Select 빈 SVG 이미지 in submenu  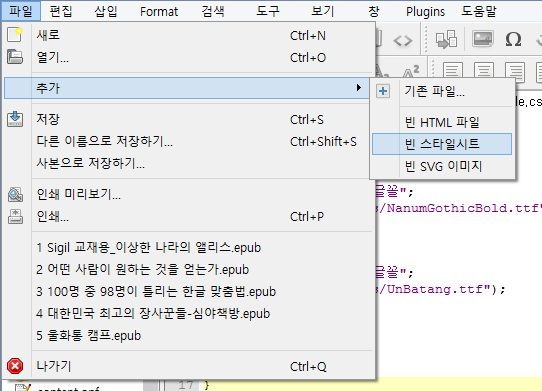(x=442, y=166)
